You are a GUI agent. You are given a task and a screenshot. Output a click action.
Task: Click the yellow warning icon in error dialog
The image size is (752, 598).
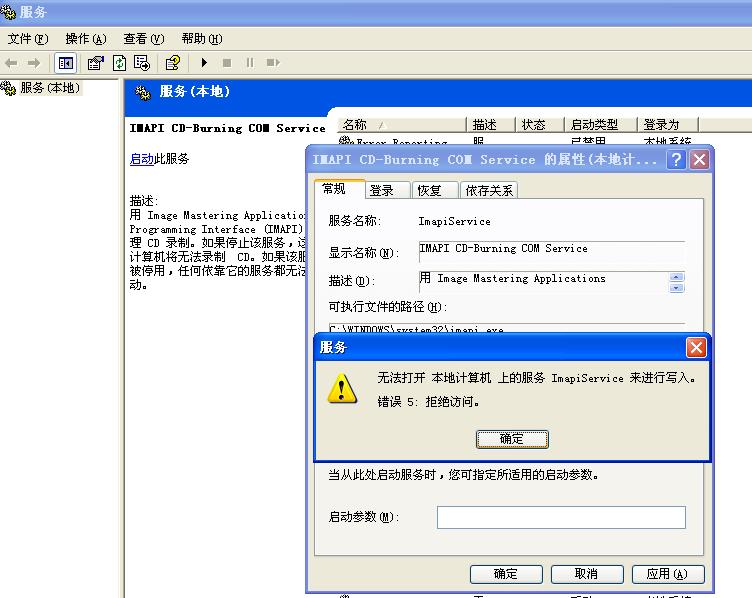341,388
